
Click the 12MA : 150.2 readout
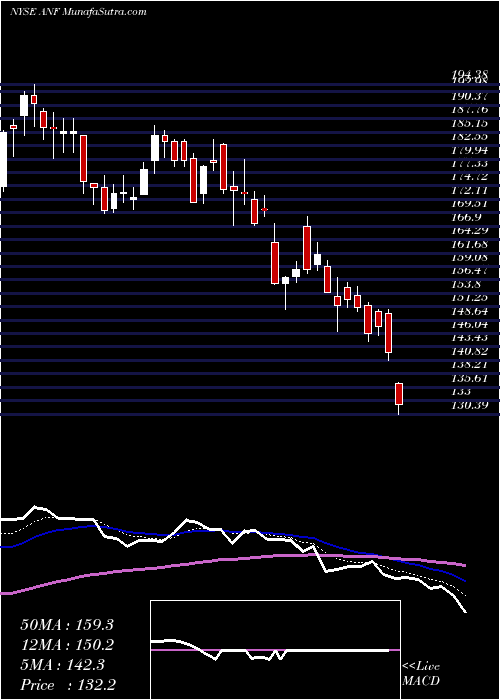(67, 645)
